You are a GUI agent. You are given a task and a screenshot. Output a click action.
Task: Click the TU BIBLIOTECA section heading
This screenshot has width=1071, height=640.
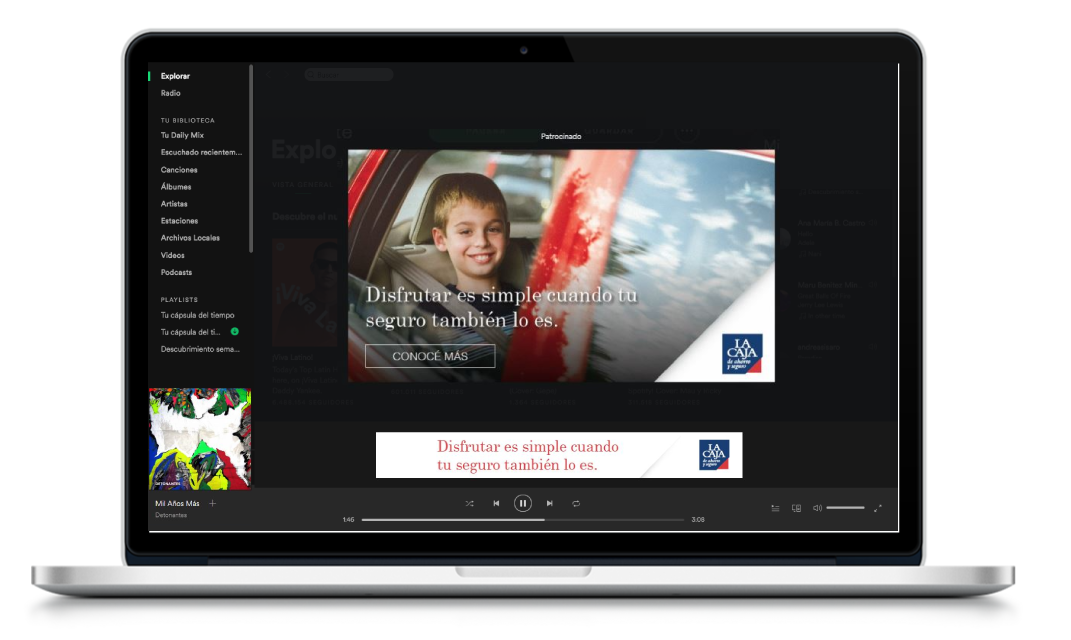coord(188,120)
